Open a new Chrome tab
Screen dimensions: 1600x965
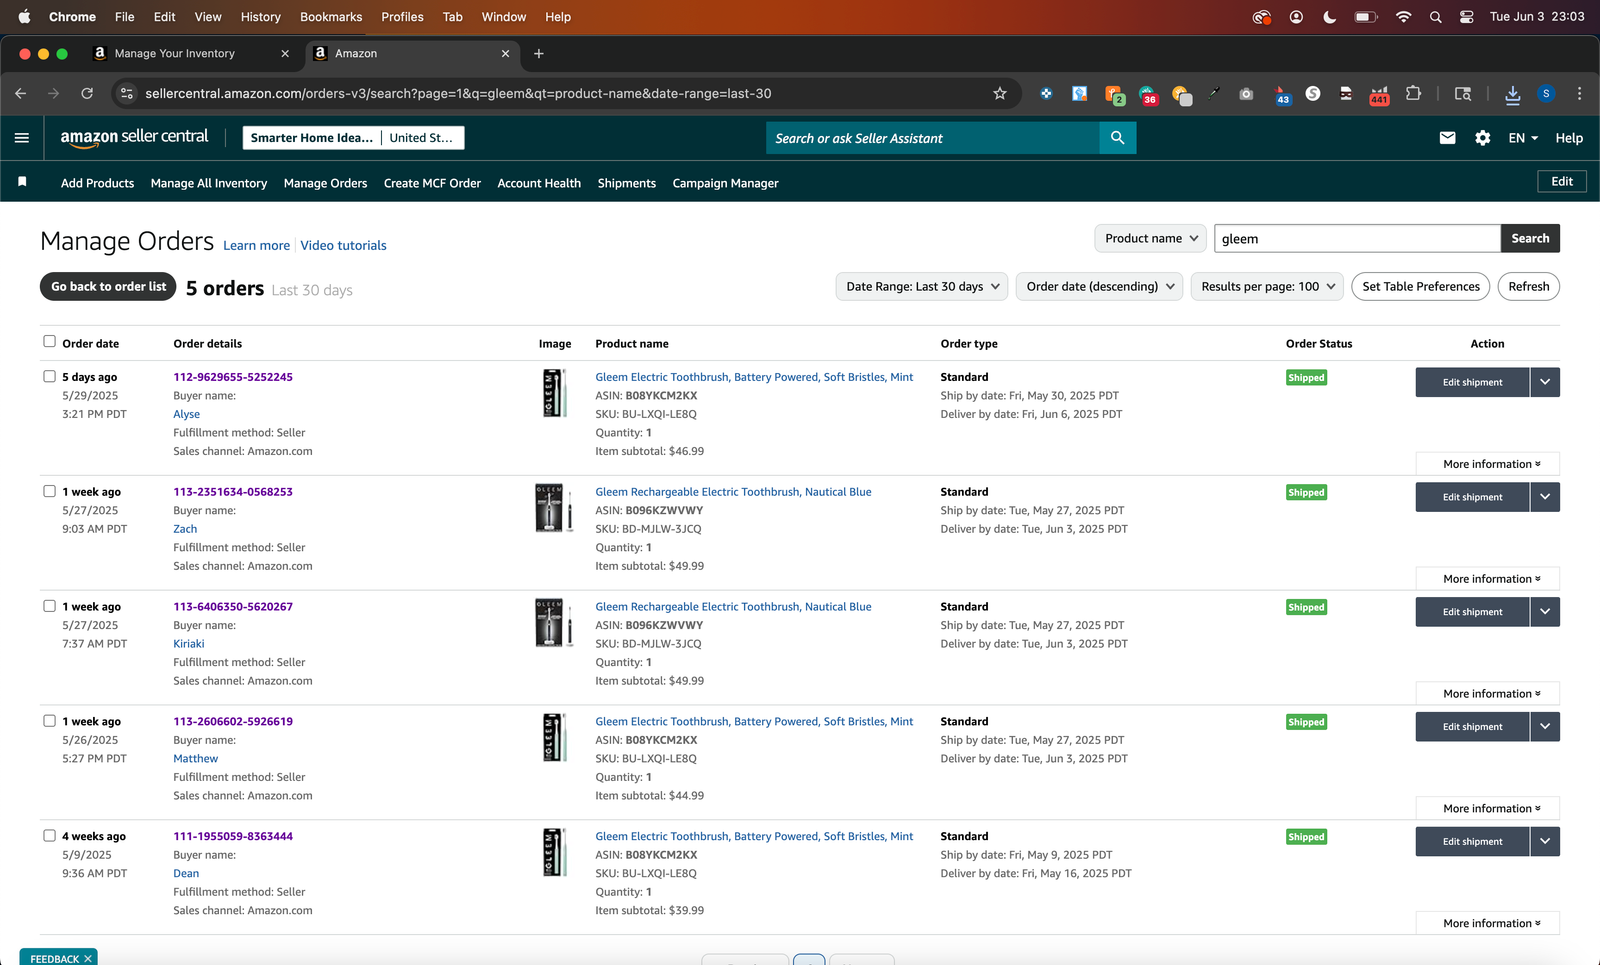point(539,54)
